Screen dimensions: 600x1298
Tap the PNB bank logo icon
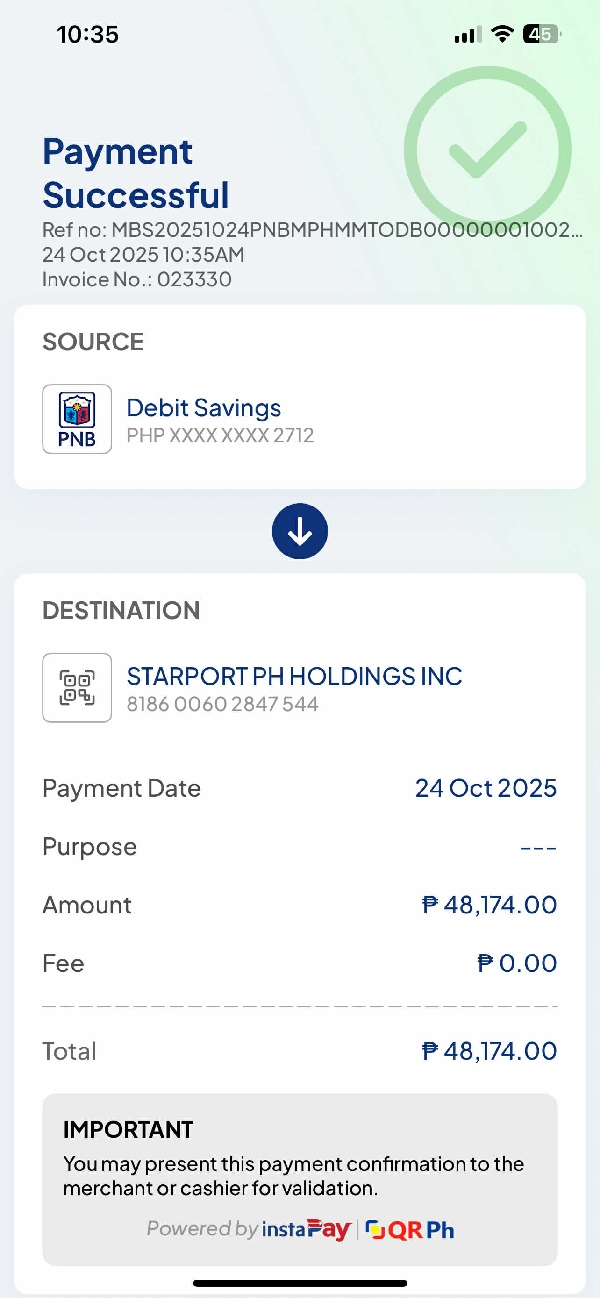coord(77,419)
